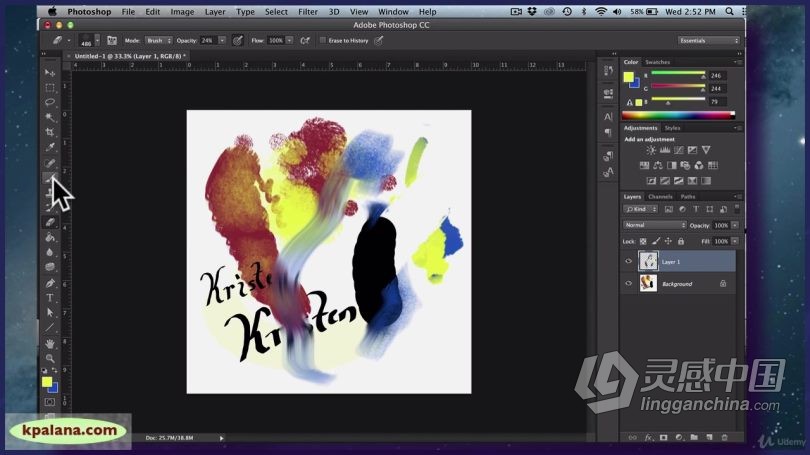Viewport: 810px width, 455px height.
Task: Switch to the Channels tab
Action: [x=660, y=197]
